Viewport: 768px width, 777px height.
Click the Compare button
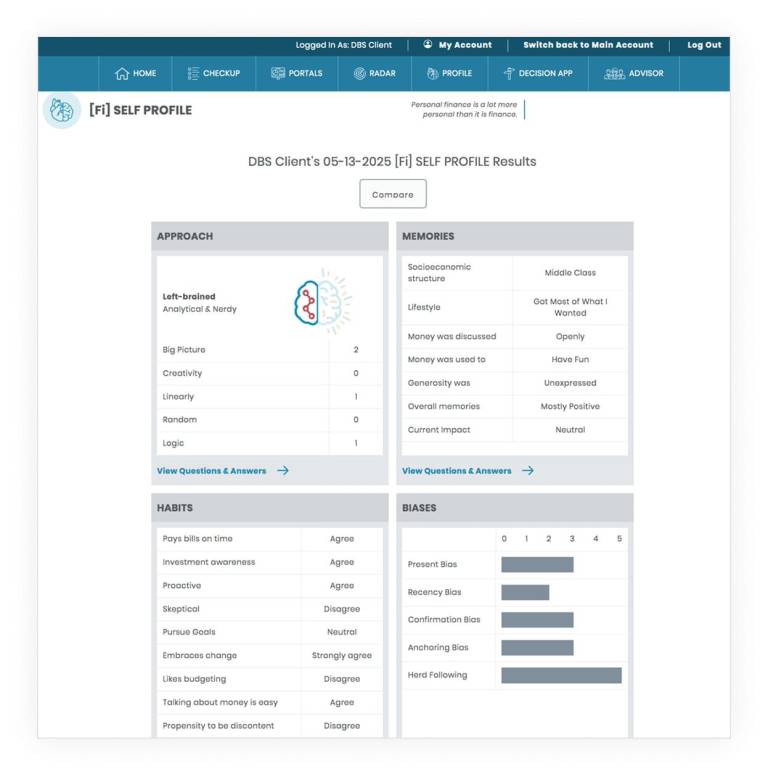[393, 194]
